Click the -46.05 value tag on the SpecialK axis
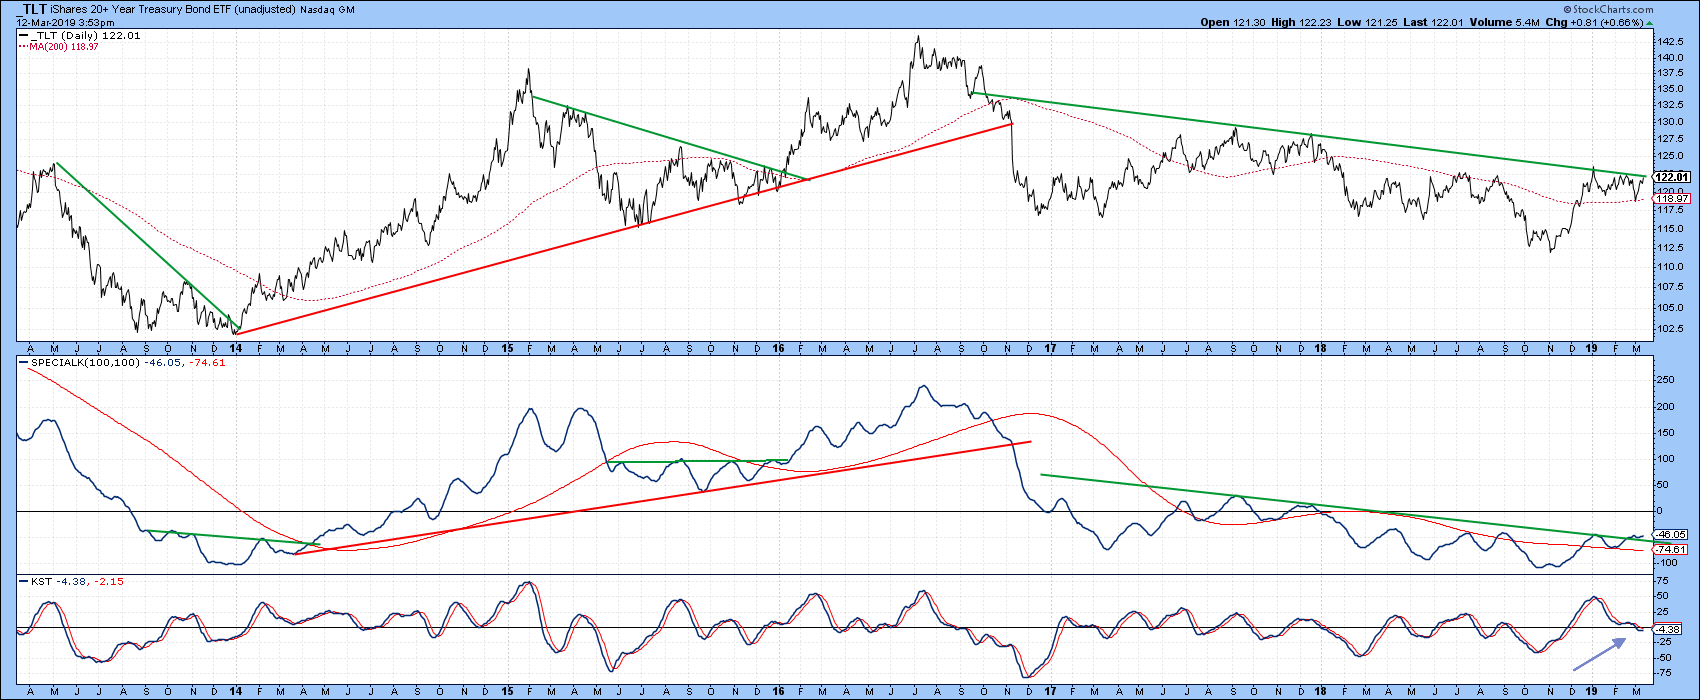1700x700 pixels. tap(1669, 535)
